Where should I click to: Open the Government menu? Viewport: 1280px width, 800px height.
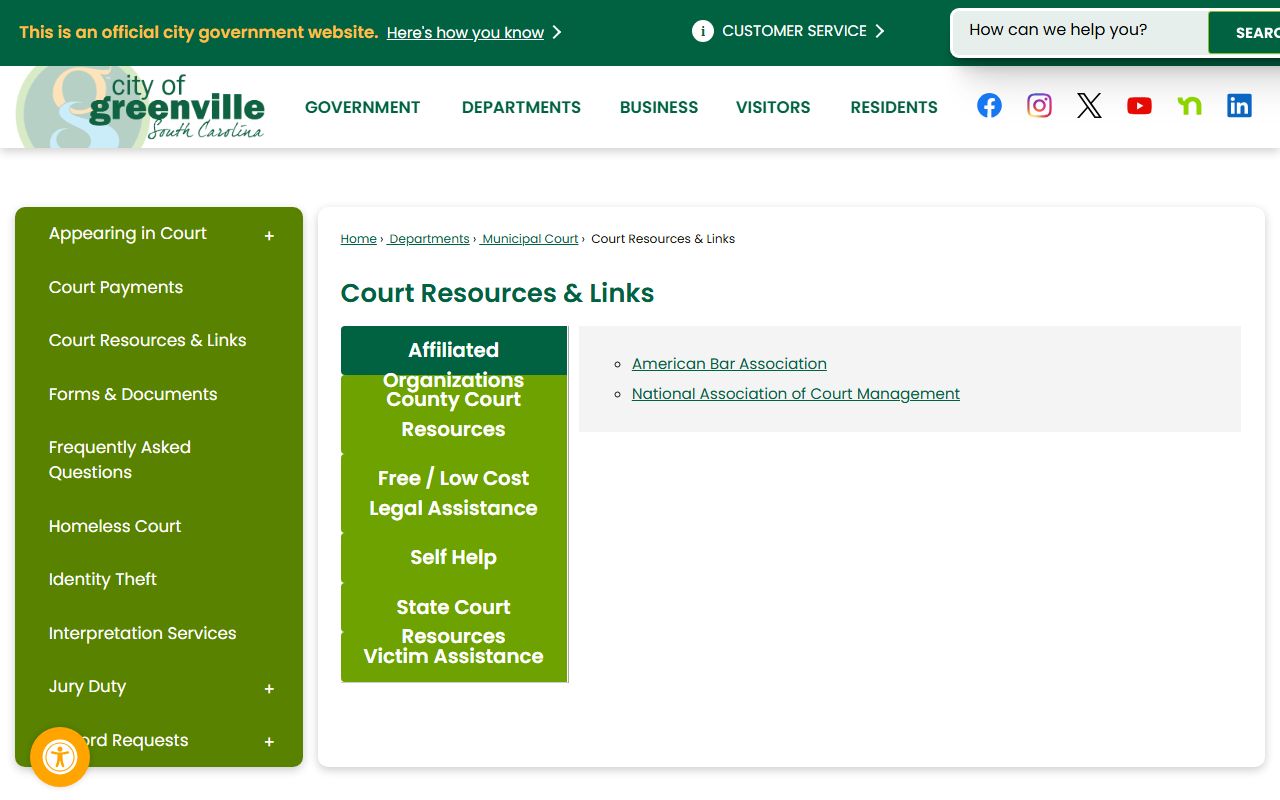tap(363, 107)
